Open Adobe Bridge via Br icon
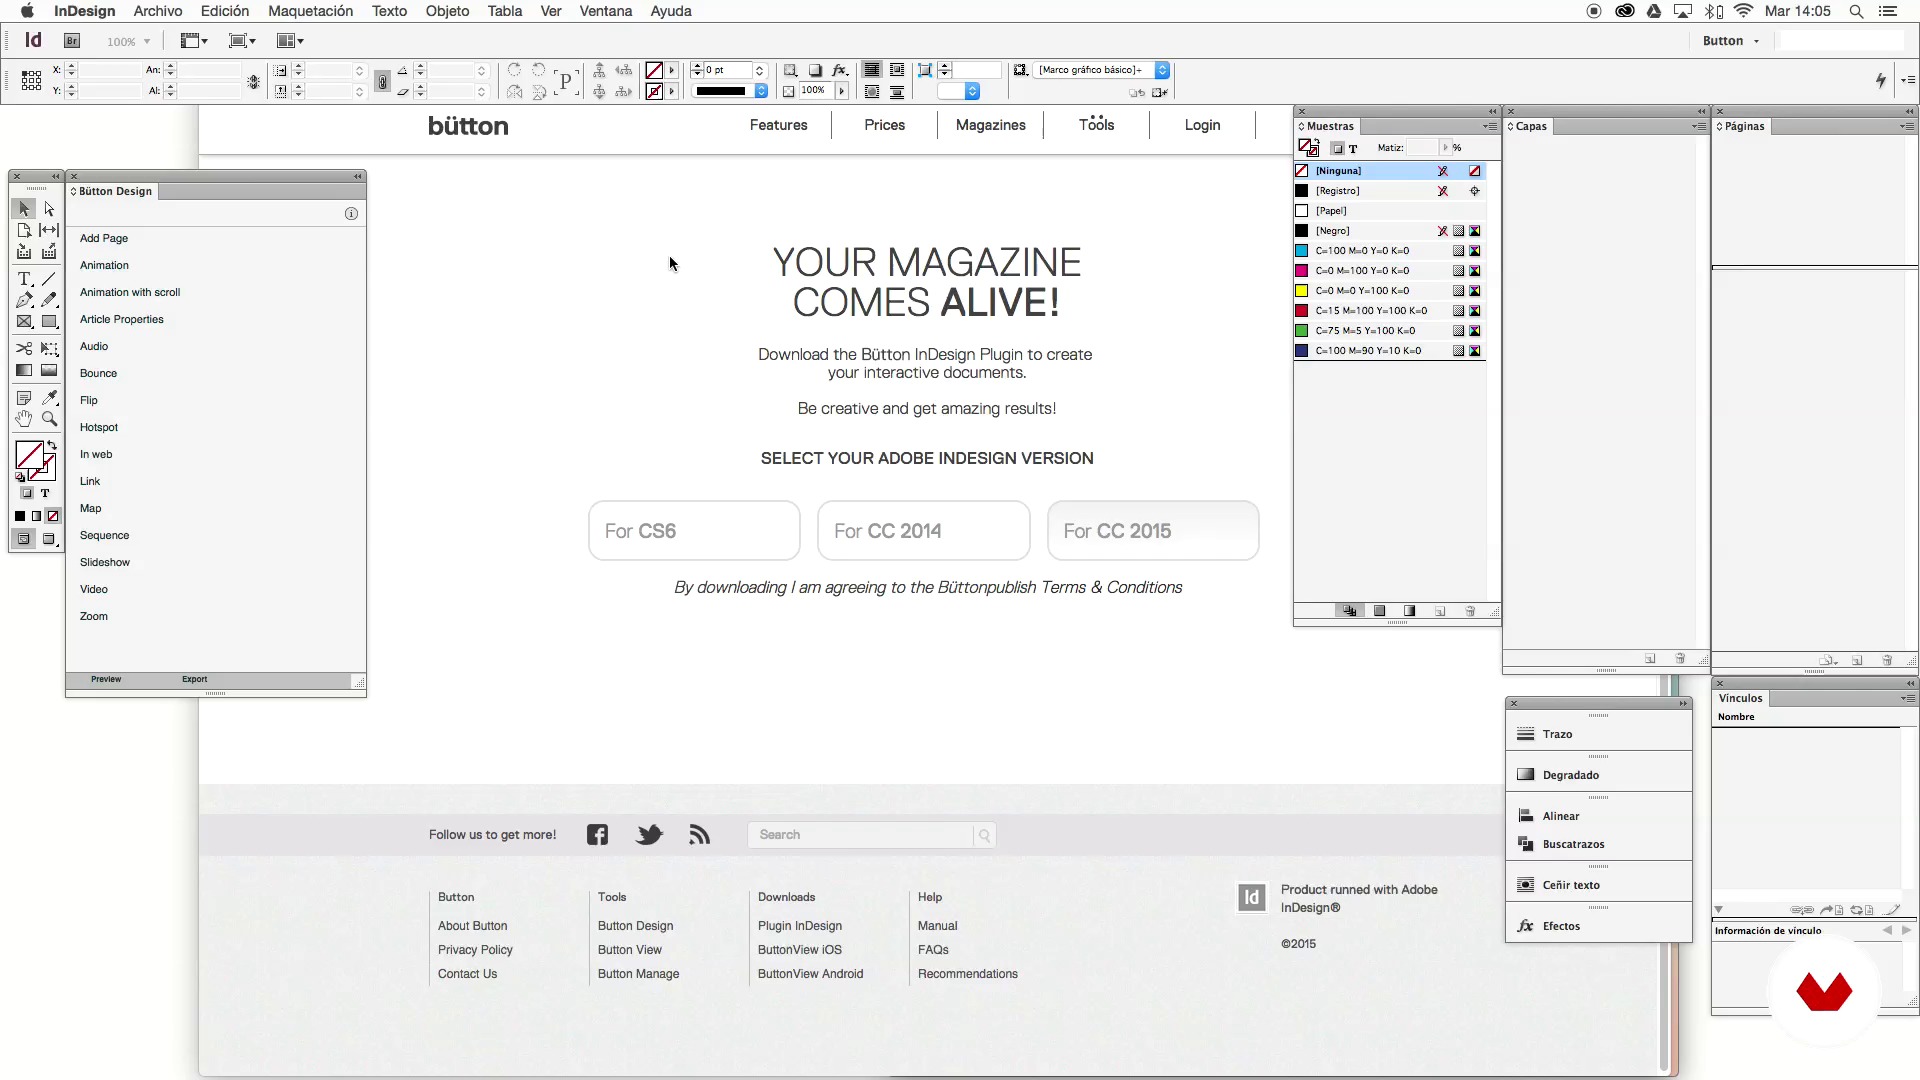 tap(72, 41)
